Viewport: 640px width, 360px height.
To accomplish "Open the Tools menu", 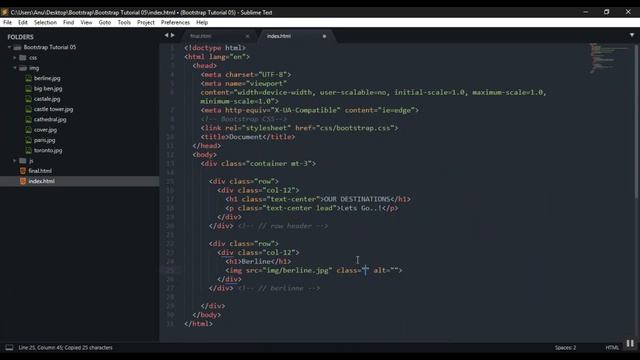I will [x=124, y=22].
